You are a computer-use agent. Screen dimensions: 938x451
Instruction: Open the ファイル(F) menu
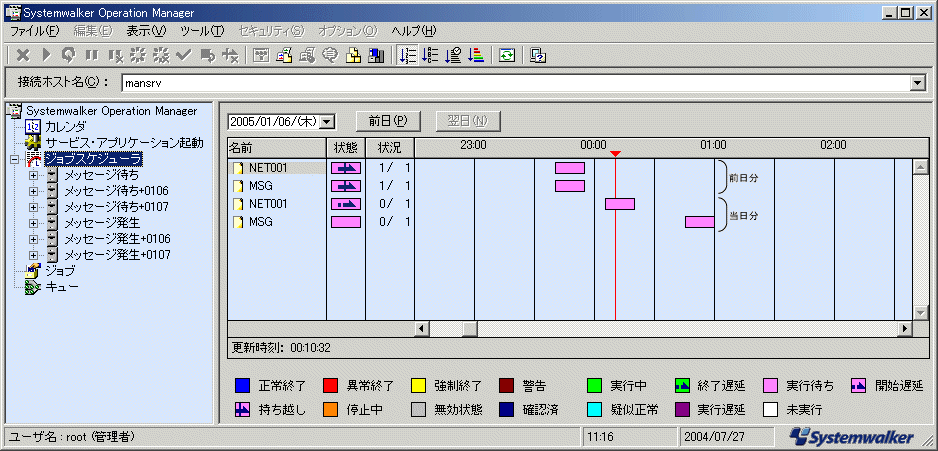pyautogui.click(x=35, y=31)
